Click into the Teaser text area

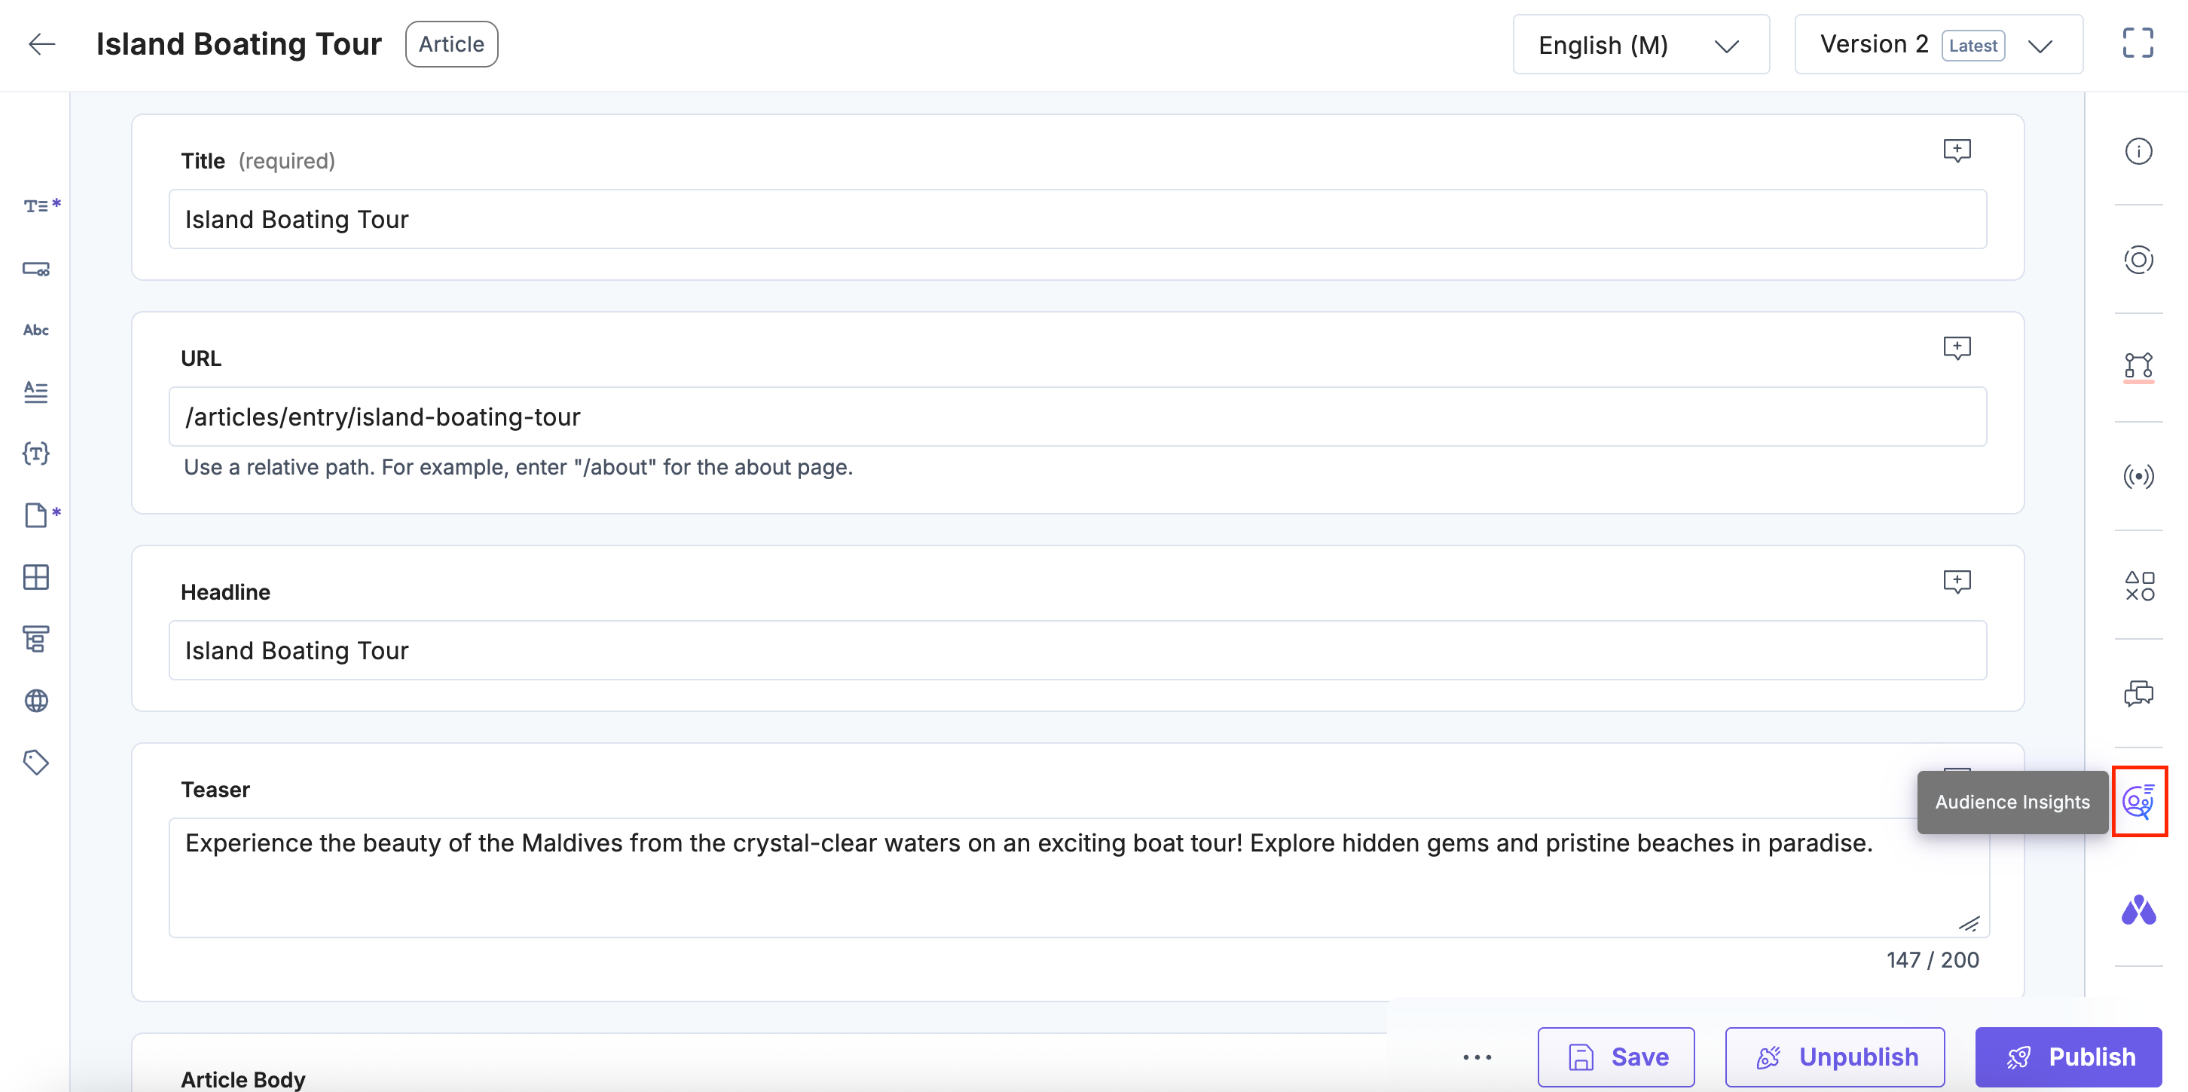(1078, 877)
